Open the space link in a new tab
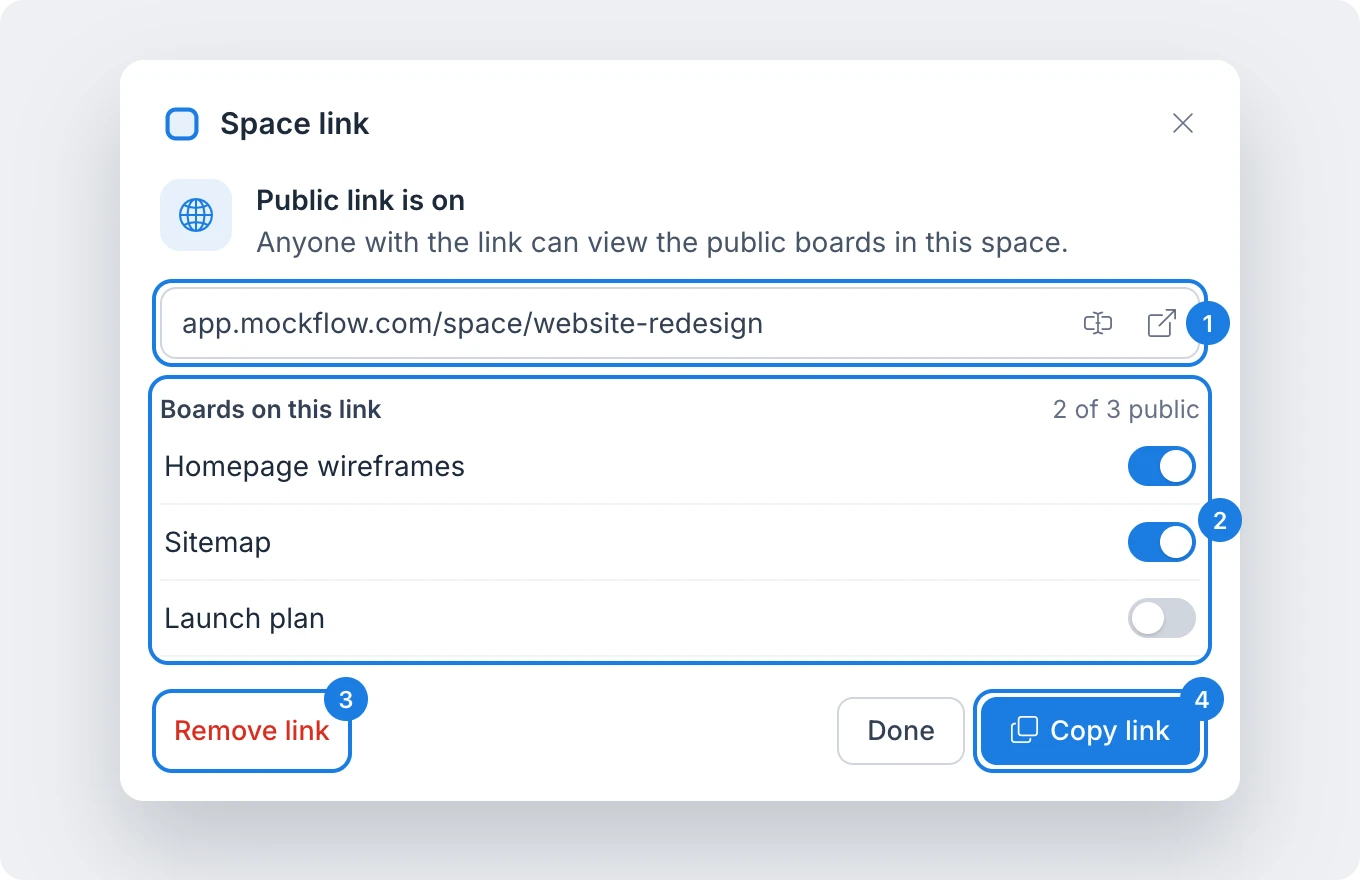 (x=1161, y=323)
